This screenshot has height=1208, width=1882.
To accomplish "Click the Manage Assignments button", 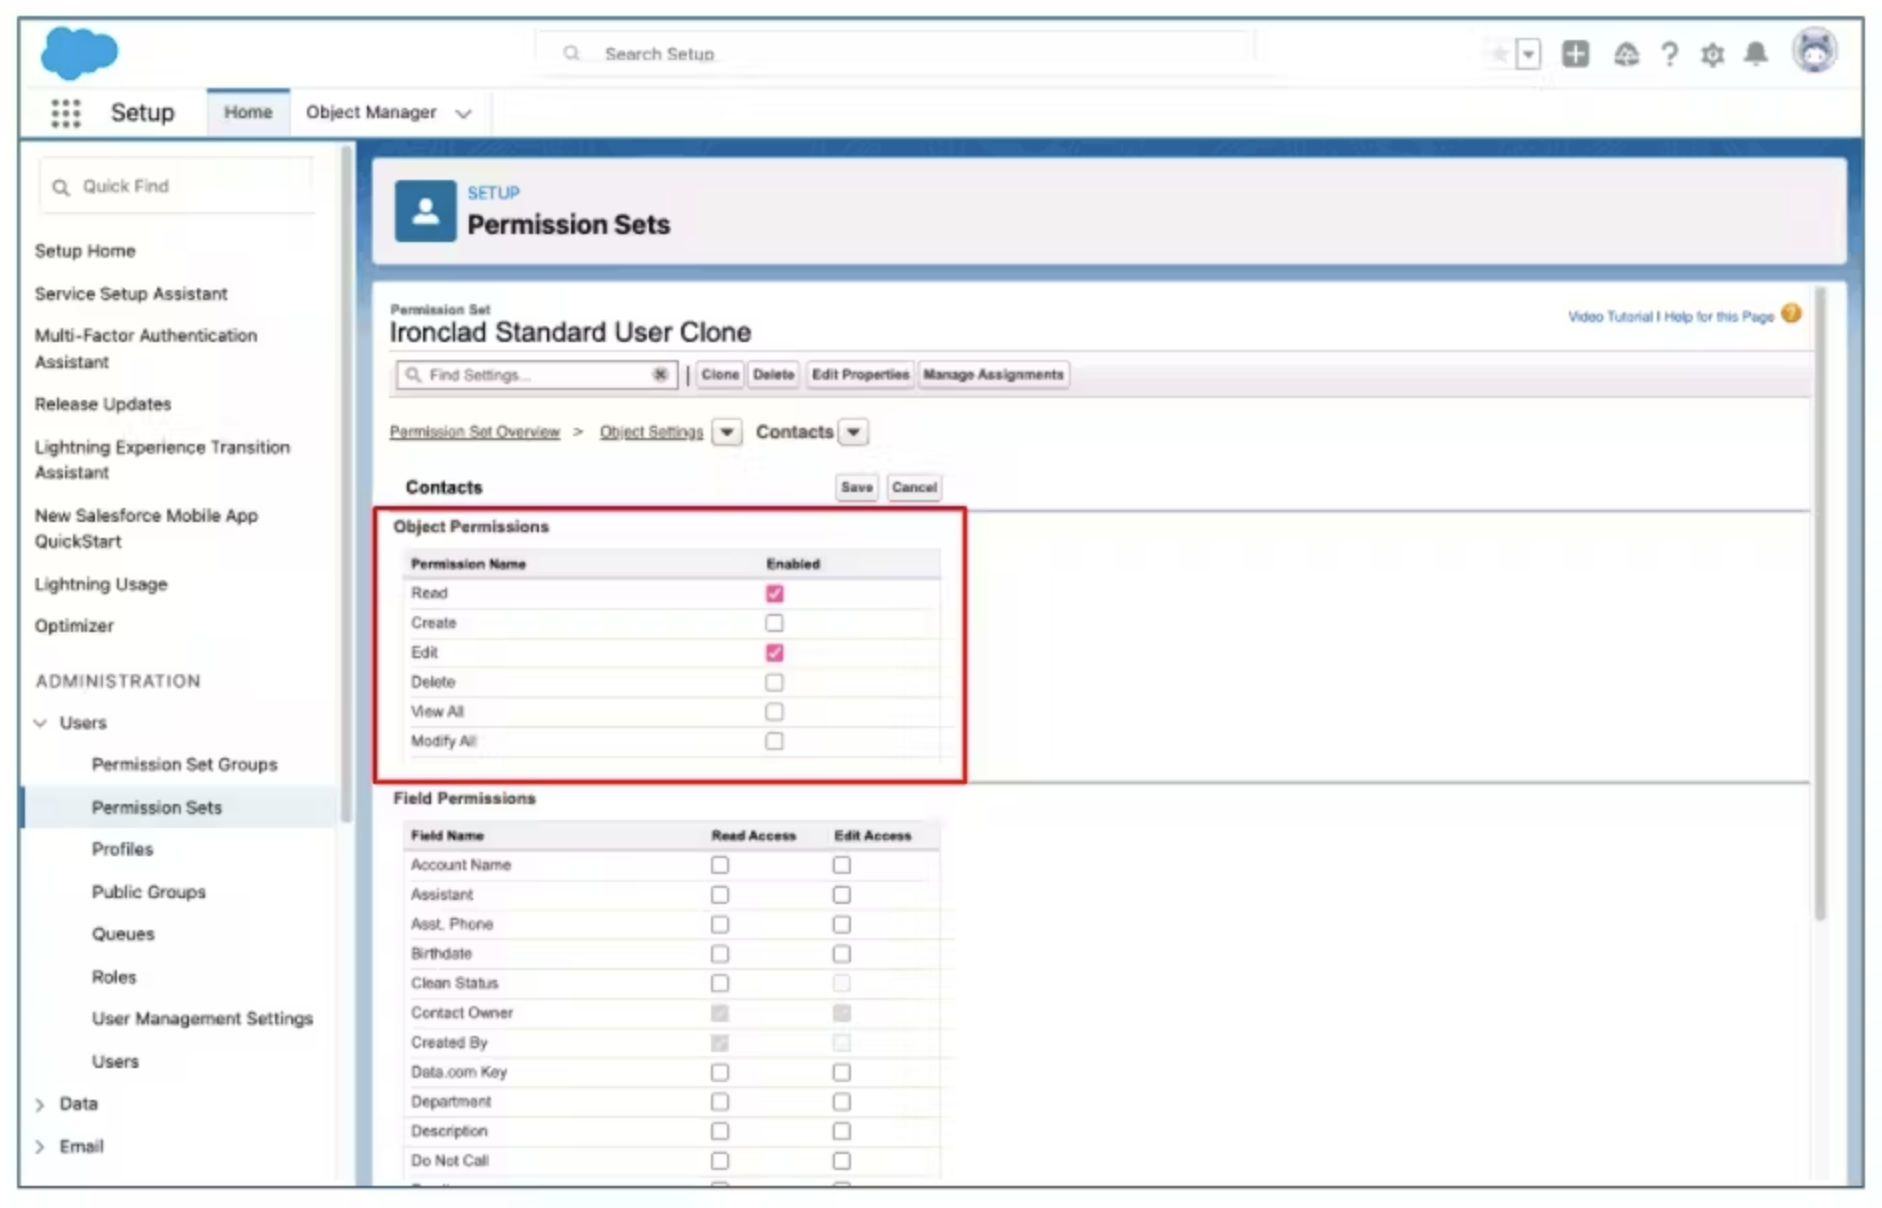I will coord(993,375).
